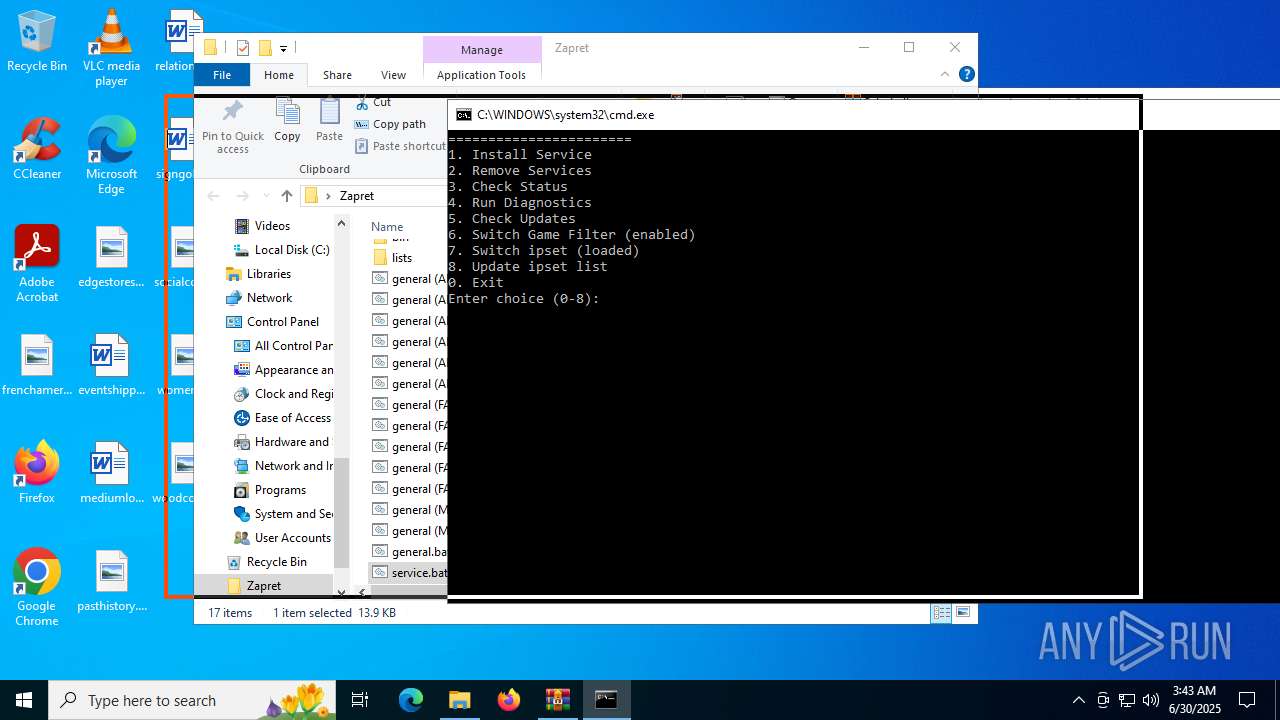The width and height of the screenshot is (1280, 720).
Task: Show hidden system tray icons chevron
Action: (1078, 700)
